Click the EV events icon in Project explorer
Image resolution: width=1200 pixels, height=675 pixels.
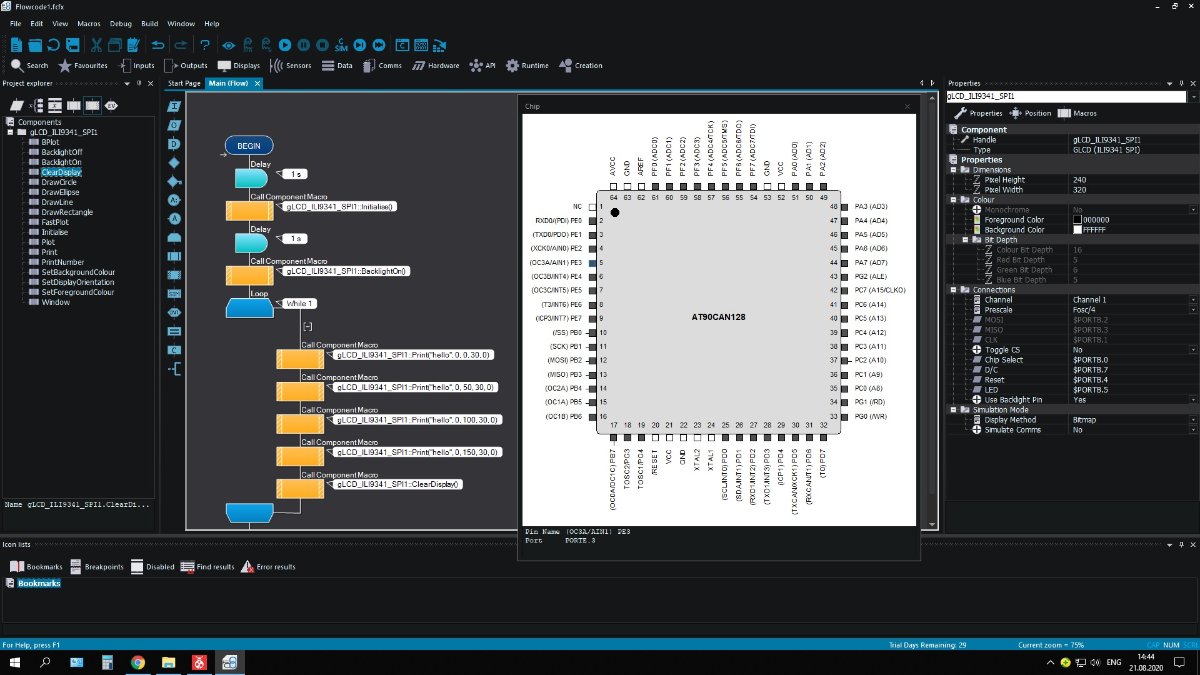point(111,104)
